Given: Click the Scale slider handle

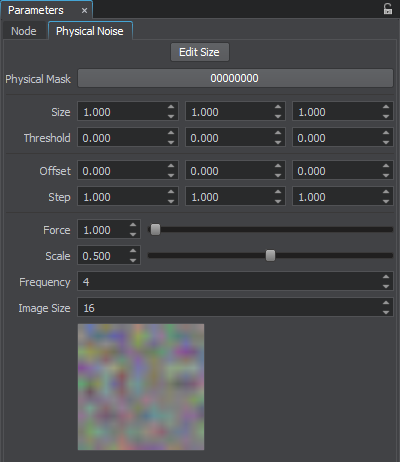Looking at the screenshot, I should [270, 256].
